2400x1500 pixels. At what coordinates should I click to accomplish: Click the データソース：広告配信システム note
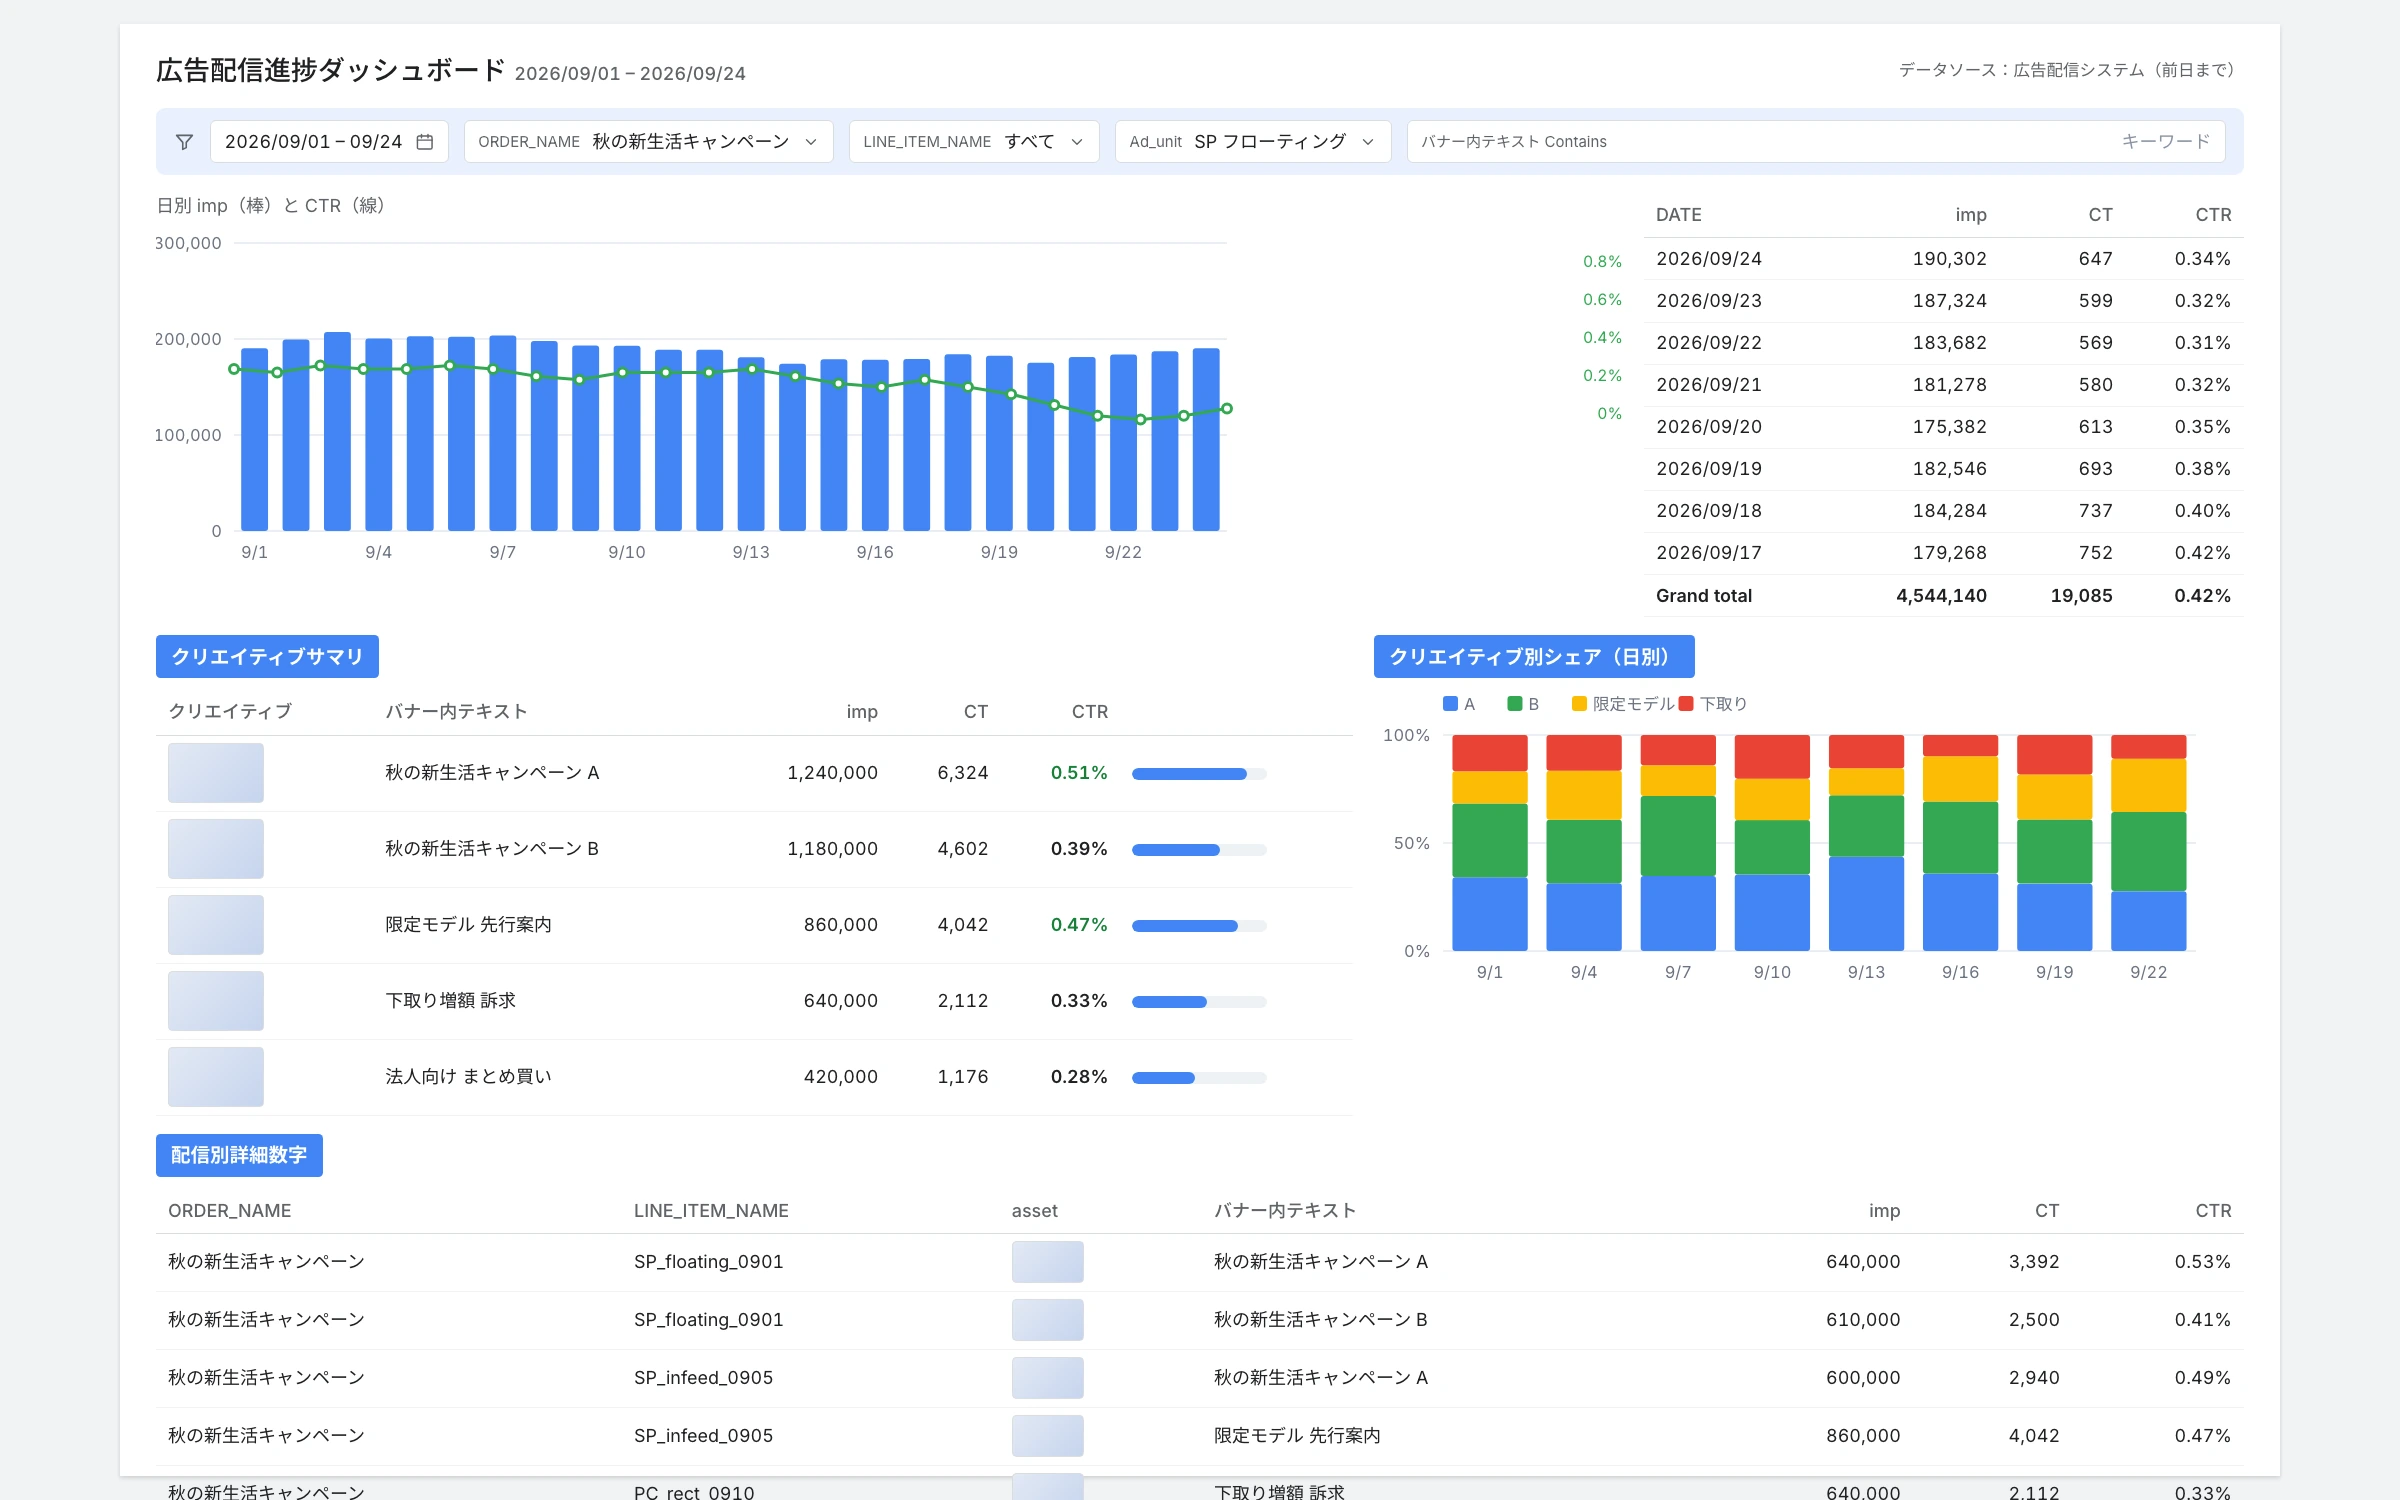[x=2066, y=70]
